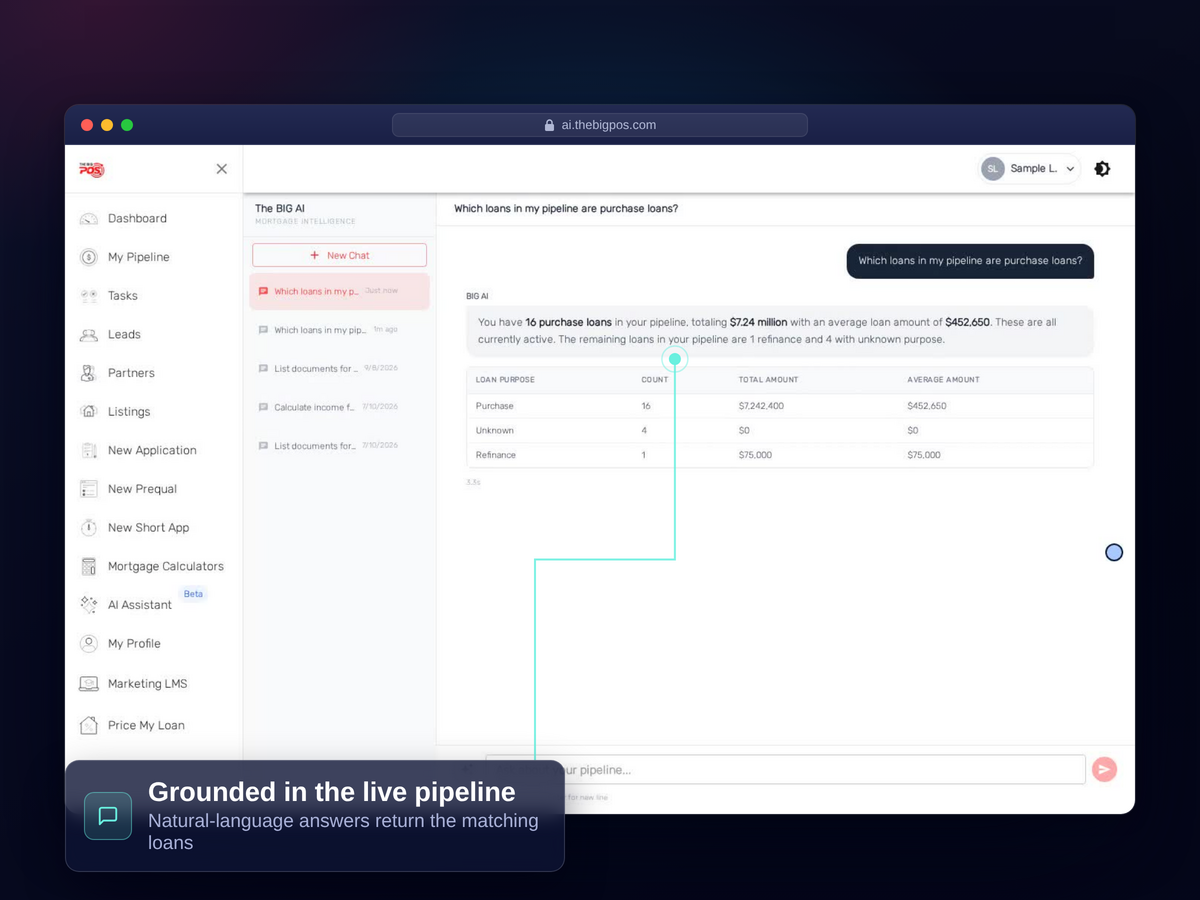
Task: Click the dark user question bubble
Action: pyautogui.click(x=970, y=261)
